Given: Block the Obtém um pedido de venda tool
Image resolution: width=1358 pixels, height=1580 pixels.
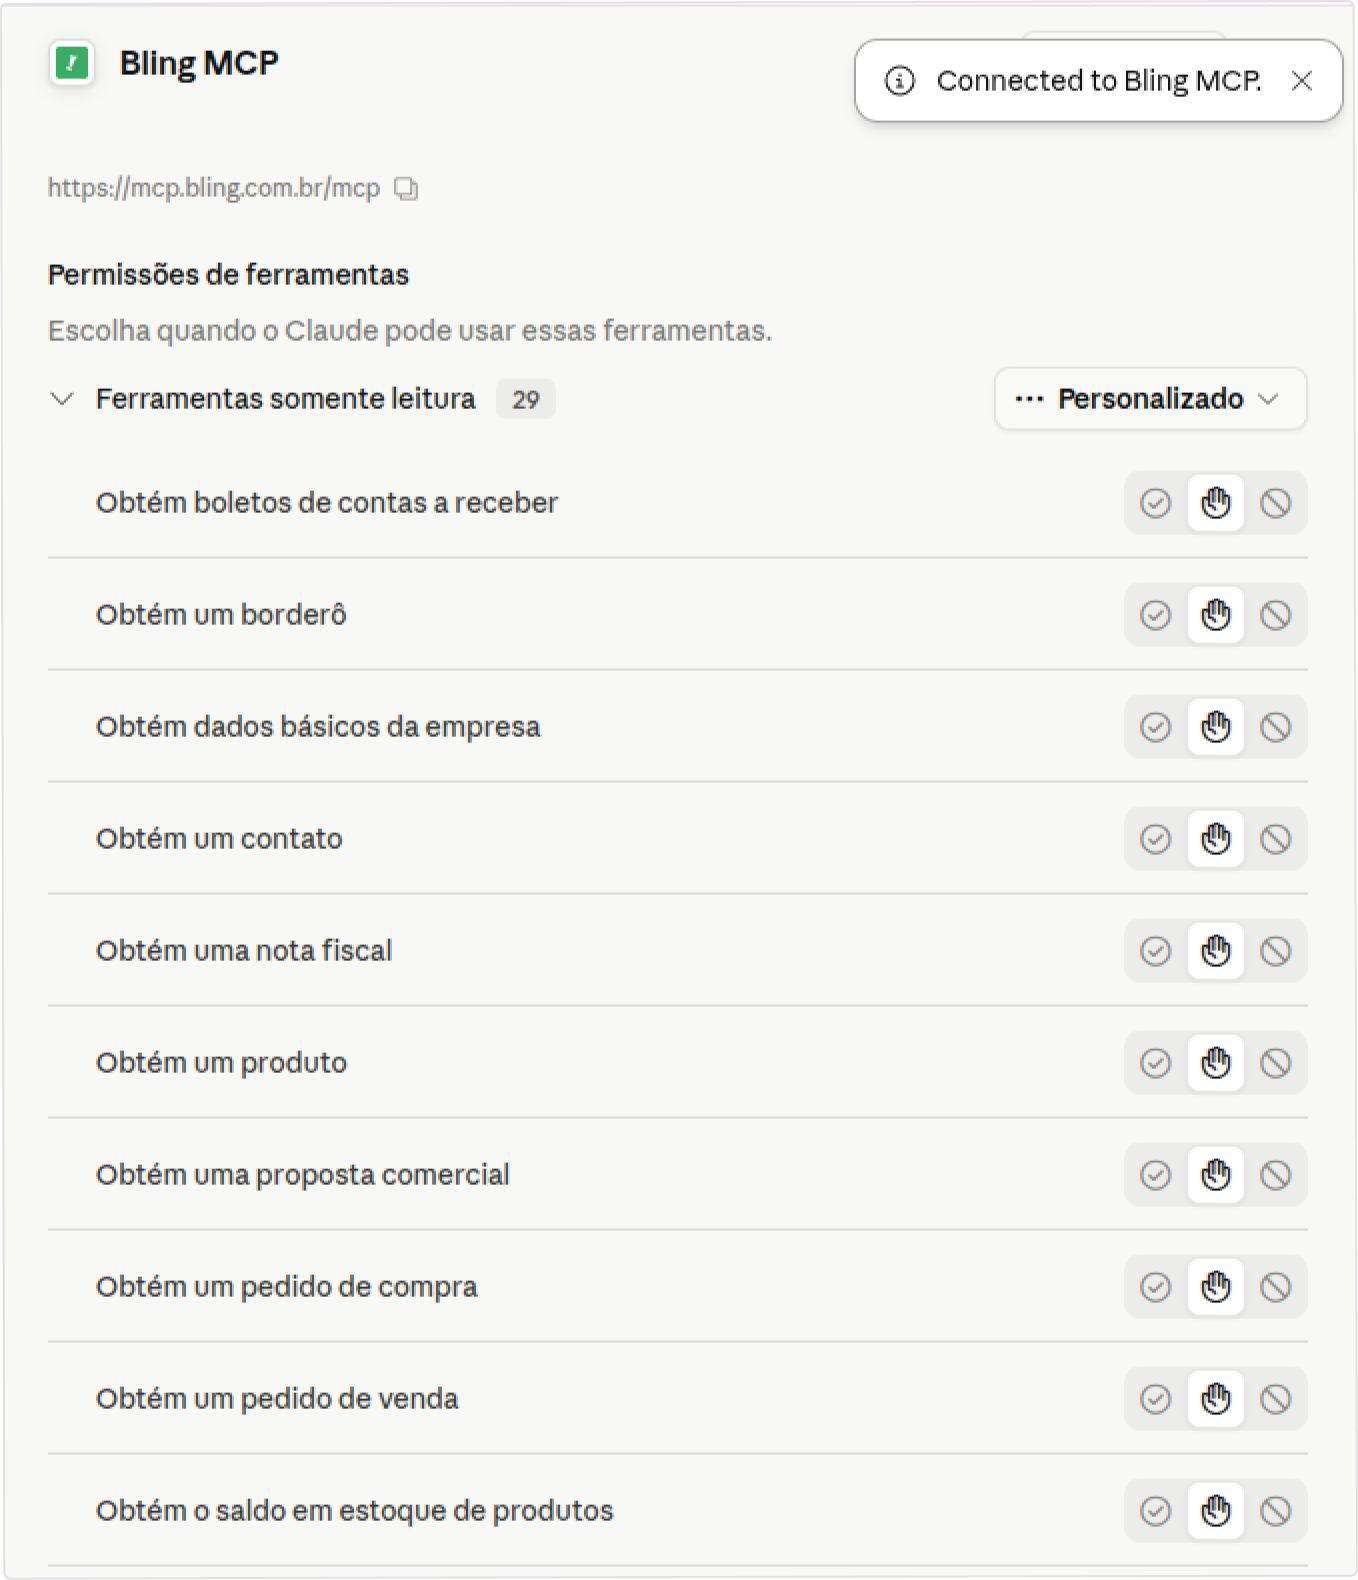Looking at the screenshot, I should [x=1276, y=1399].
